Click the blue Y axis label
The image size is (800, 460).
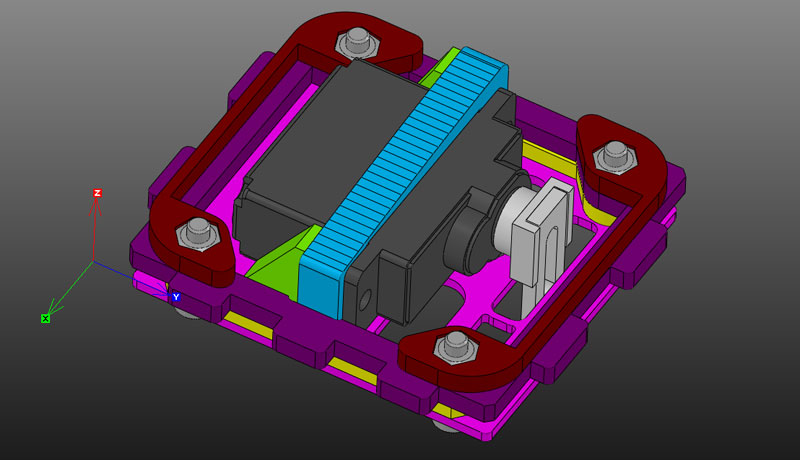pos(176,297)
